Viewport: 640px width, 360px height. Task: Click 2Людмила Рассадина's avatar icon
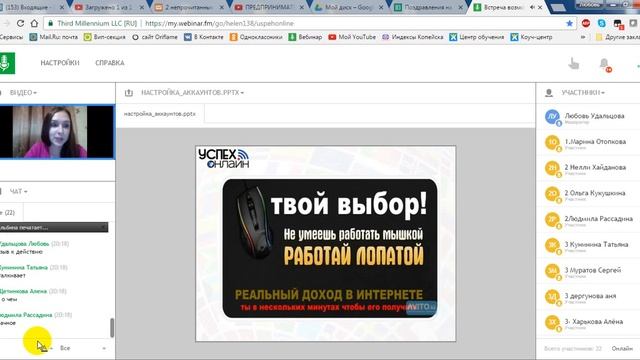[552, 220]
